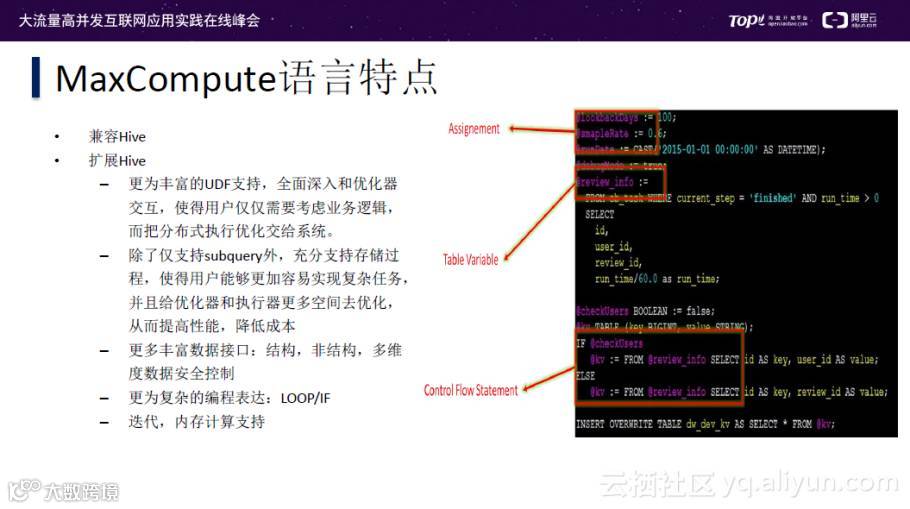The image size is (910, 509).
Task: Click the line 程，使得用户能够更加容易实现复杂任务
Action: 269,279
